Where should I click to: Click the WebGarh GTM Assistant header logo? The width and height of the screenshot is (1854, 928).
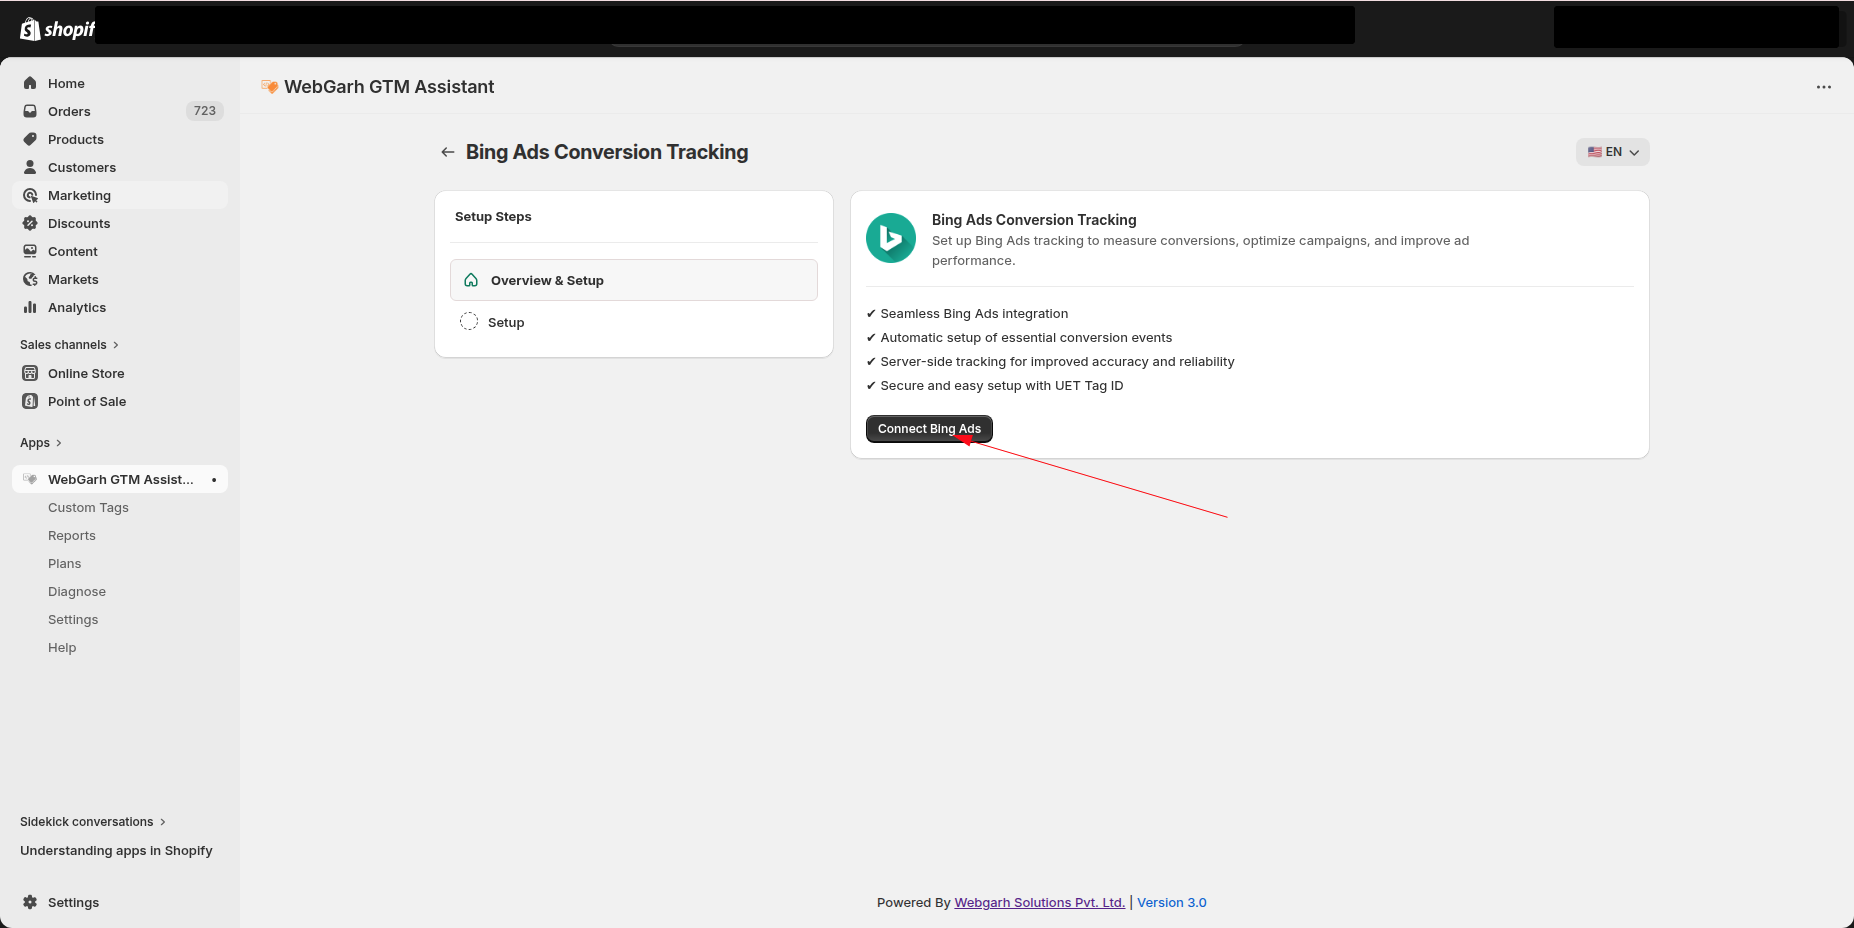click(269, 87)
